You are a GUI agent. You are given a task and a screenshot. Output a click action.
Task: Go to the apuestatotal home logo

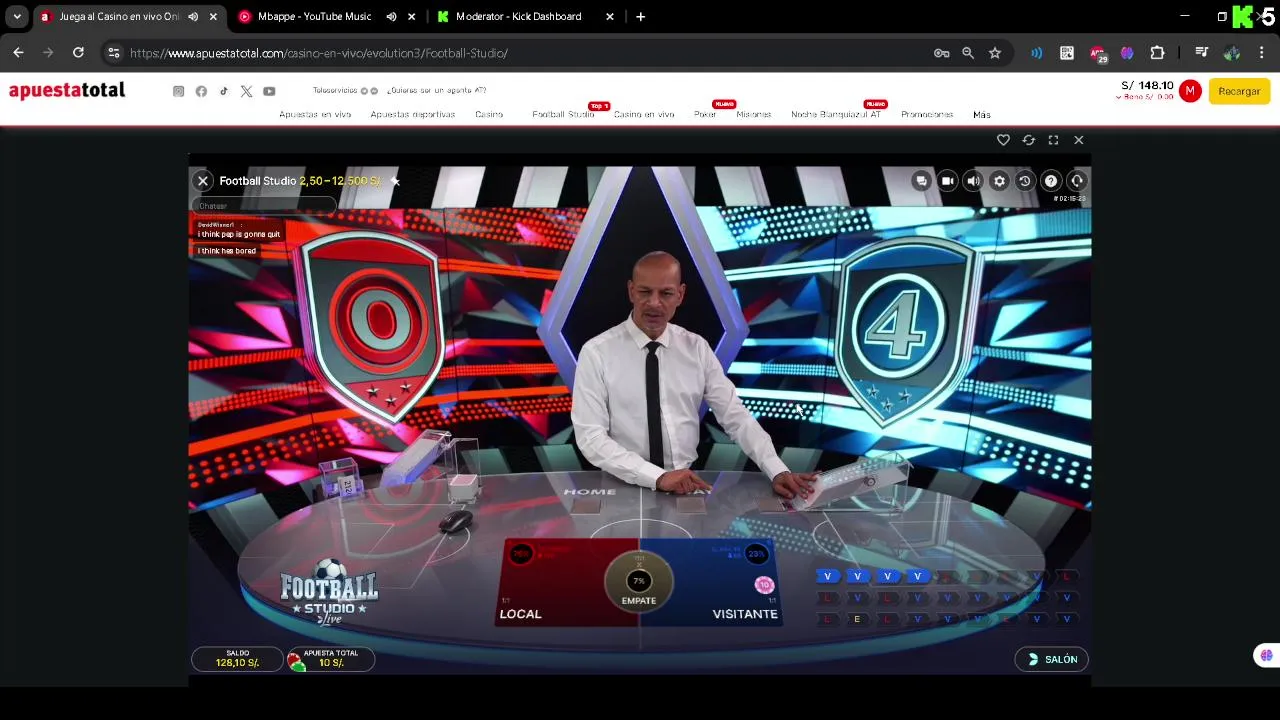[67, 91]
